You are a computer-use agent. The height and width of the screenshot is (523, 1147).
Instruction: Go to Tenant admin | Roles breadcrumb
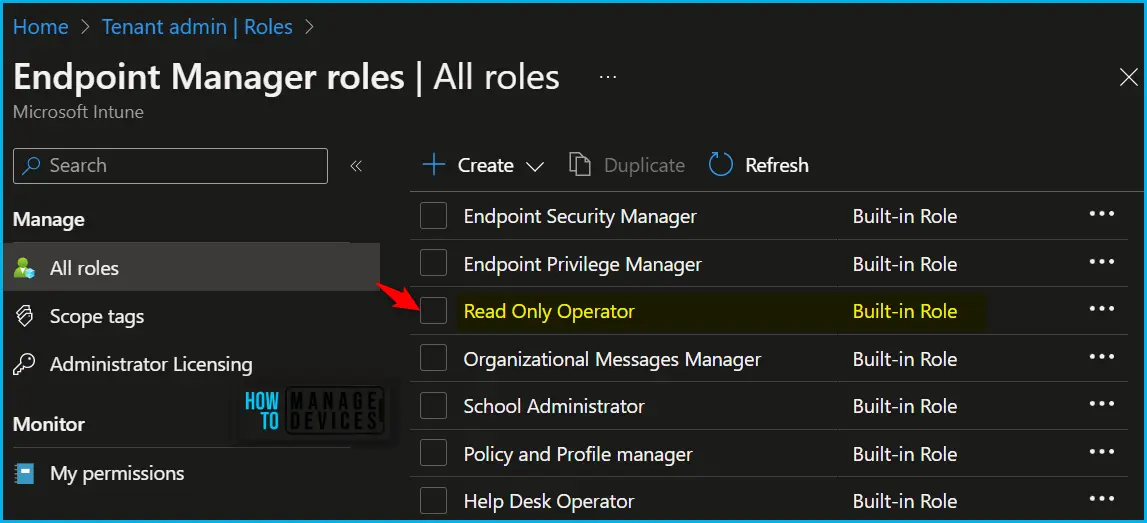pos(198,27)
